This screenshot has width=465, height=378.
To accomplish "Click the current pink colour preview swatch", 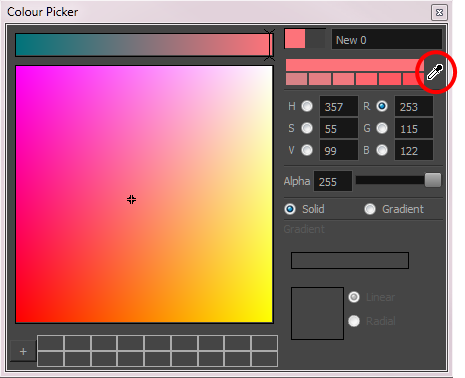I will pos(295,39).
